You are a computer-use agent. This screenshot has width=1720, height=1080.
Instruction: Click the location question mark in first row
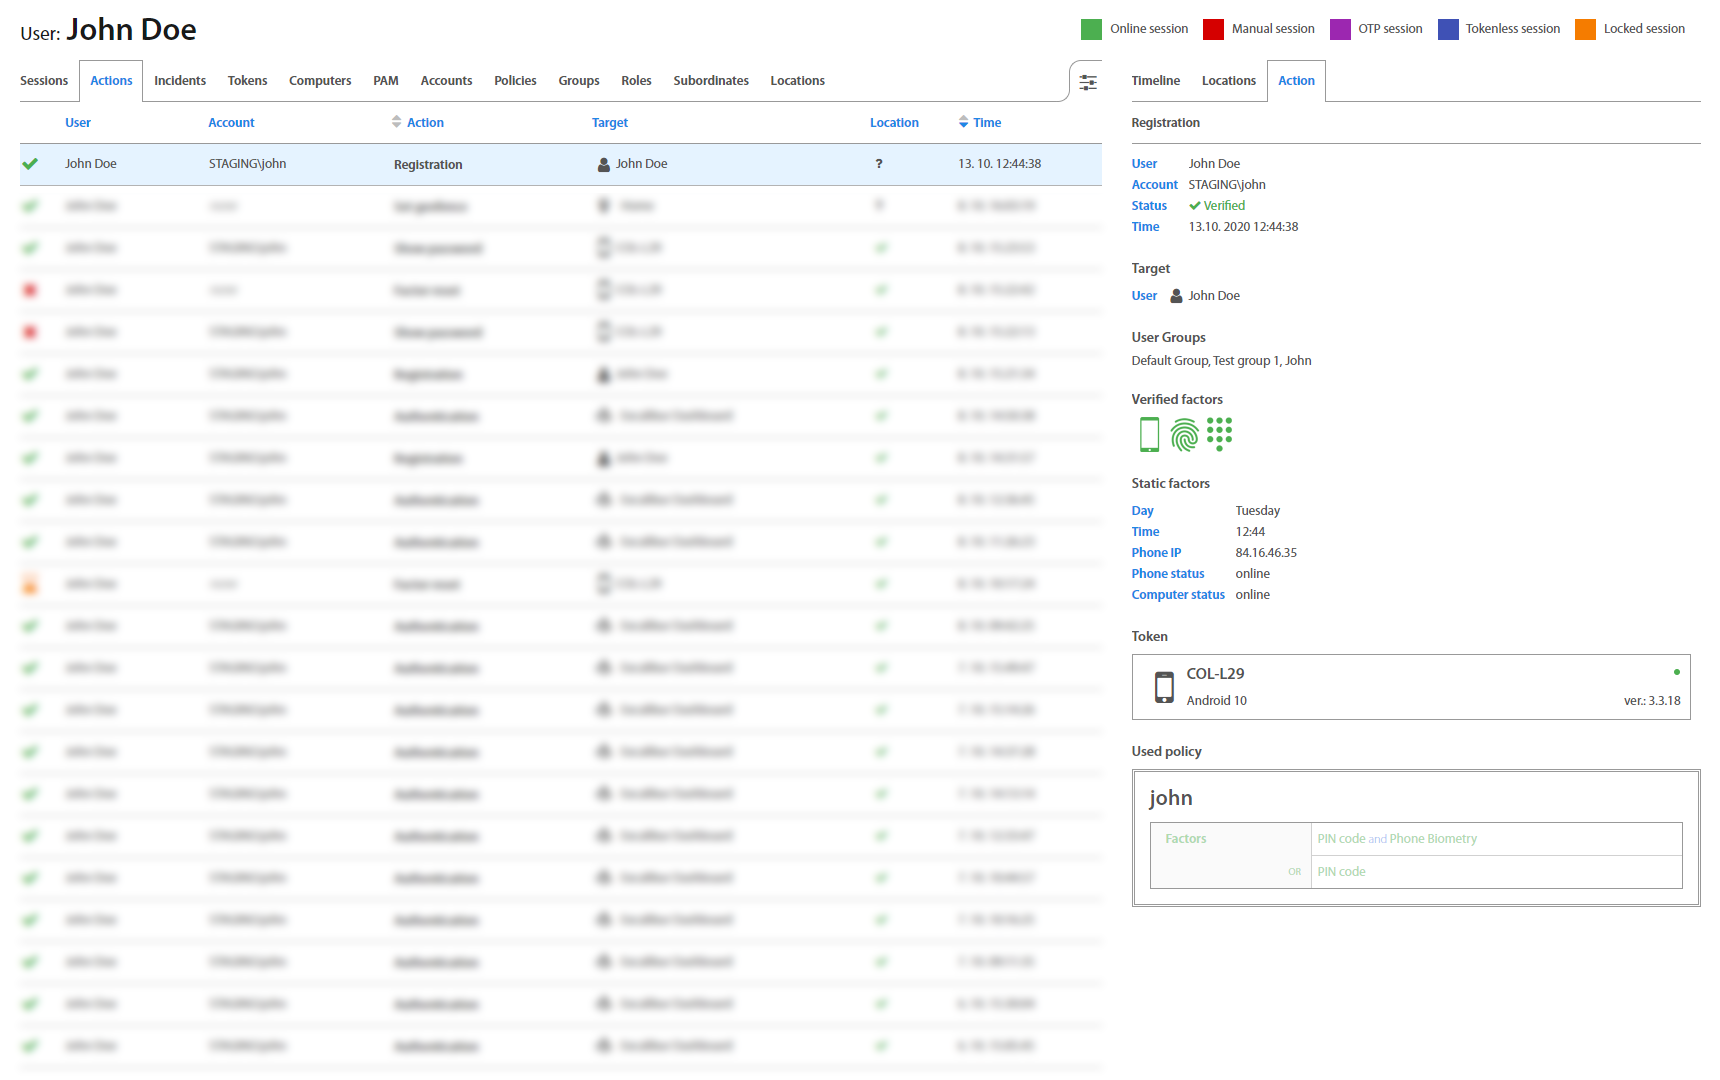[879, 164]
